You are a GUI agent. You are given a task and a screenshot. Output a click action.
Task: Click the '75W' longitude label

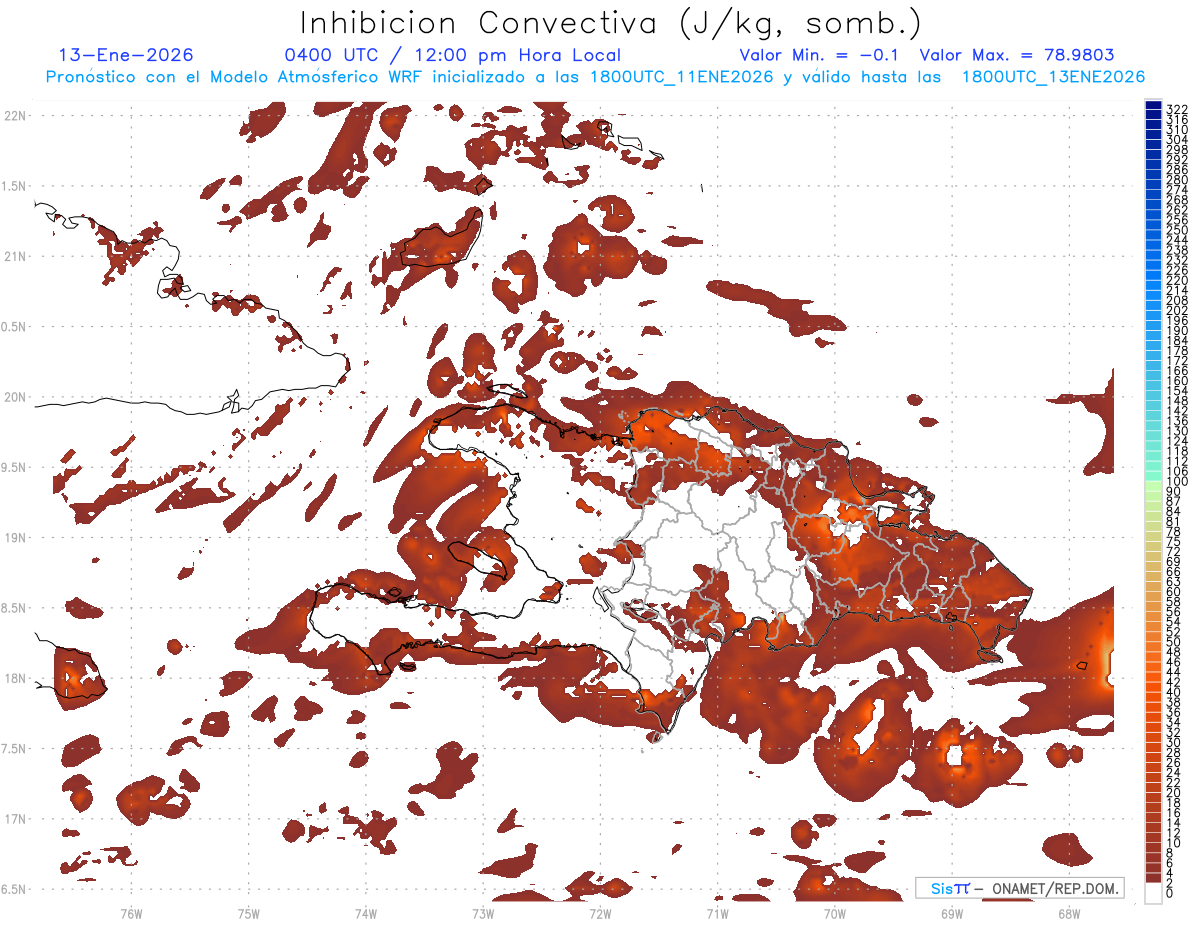tap(249, 913)
